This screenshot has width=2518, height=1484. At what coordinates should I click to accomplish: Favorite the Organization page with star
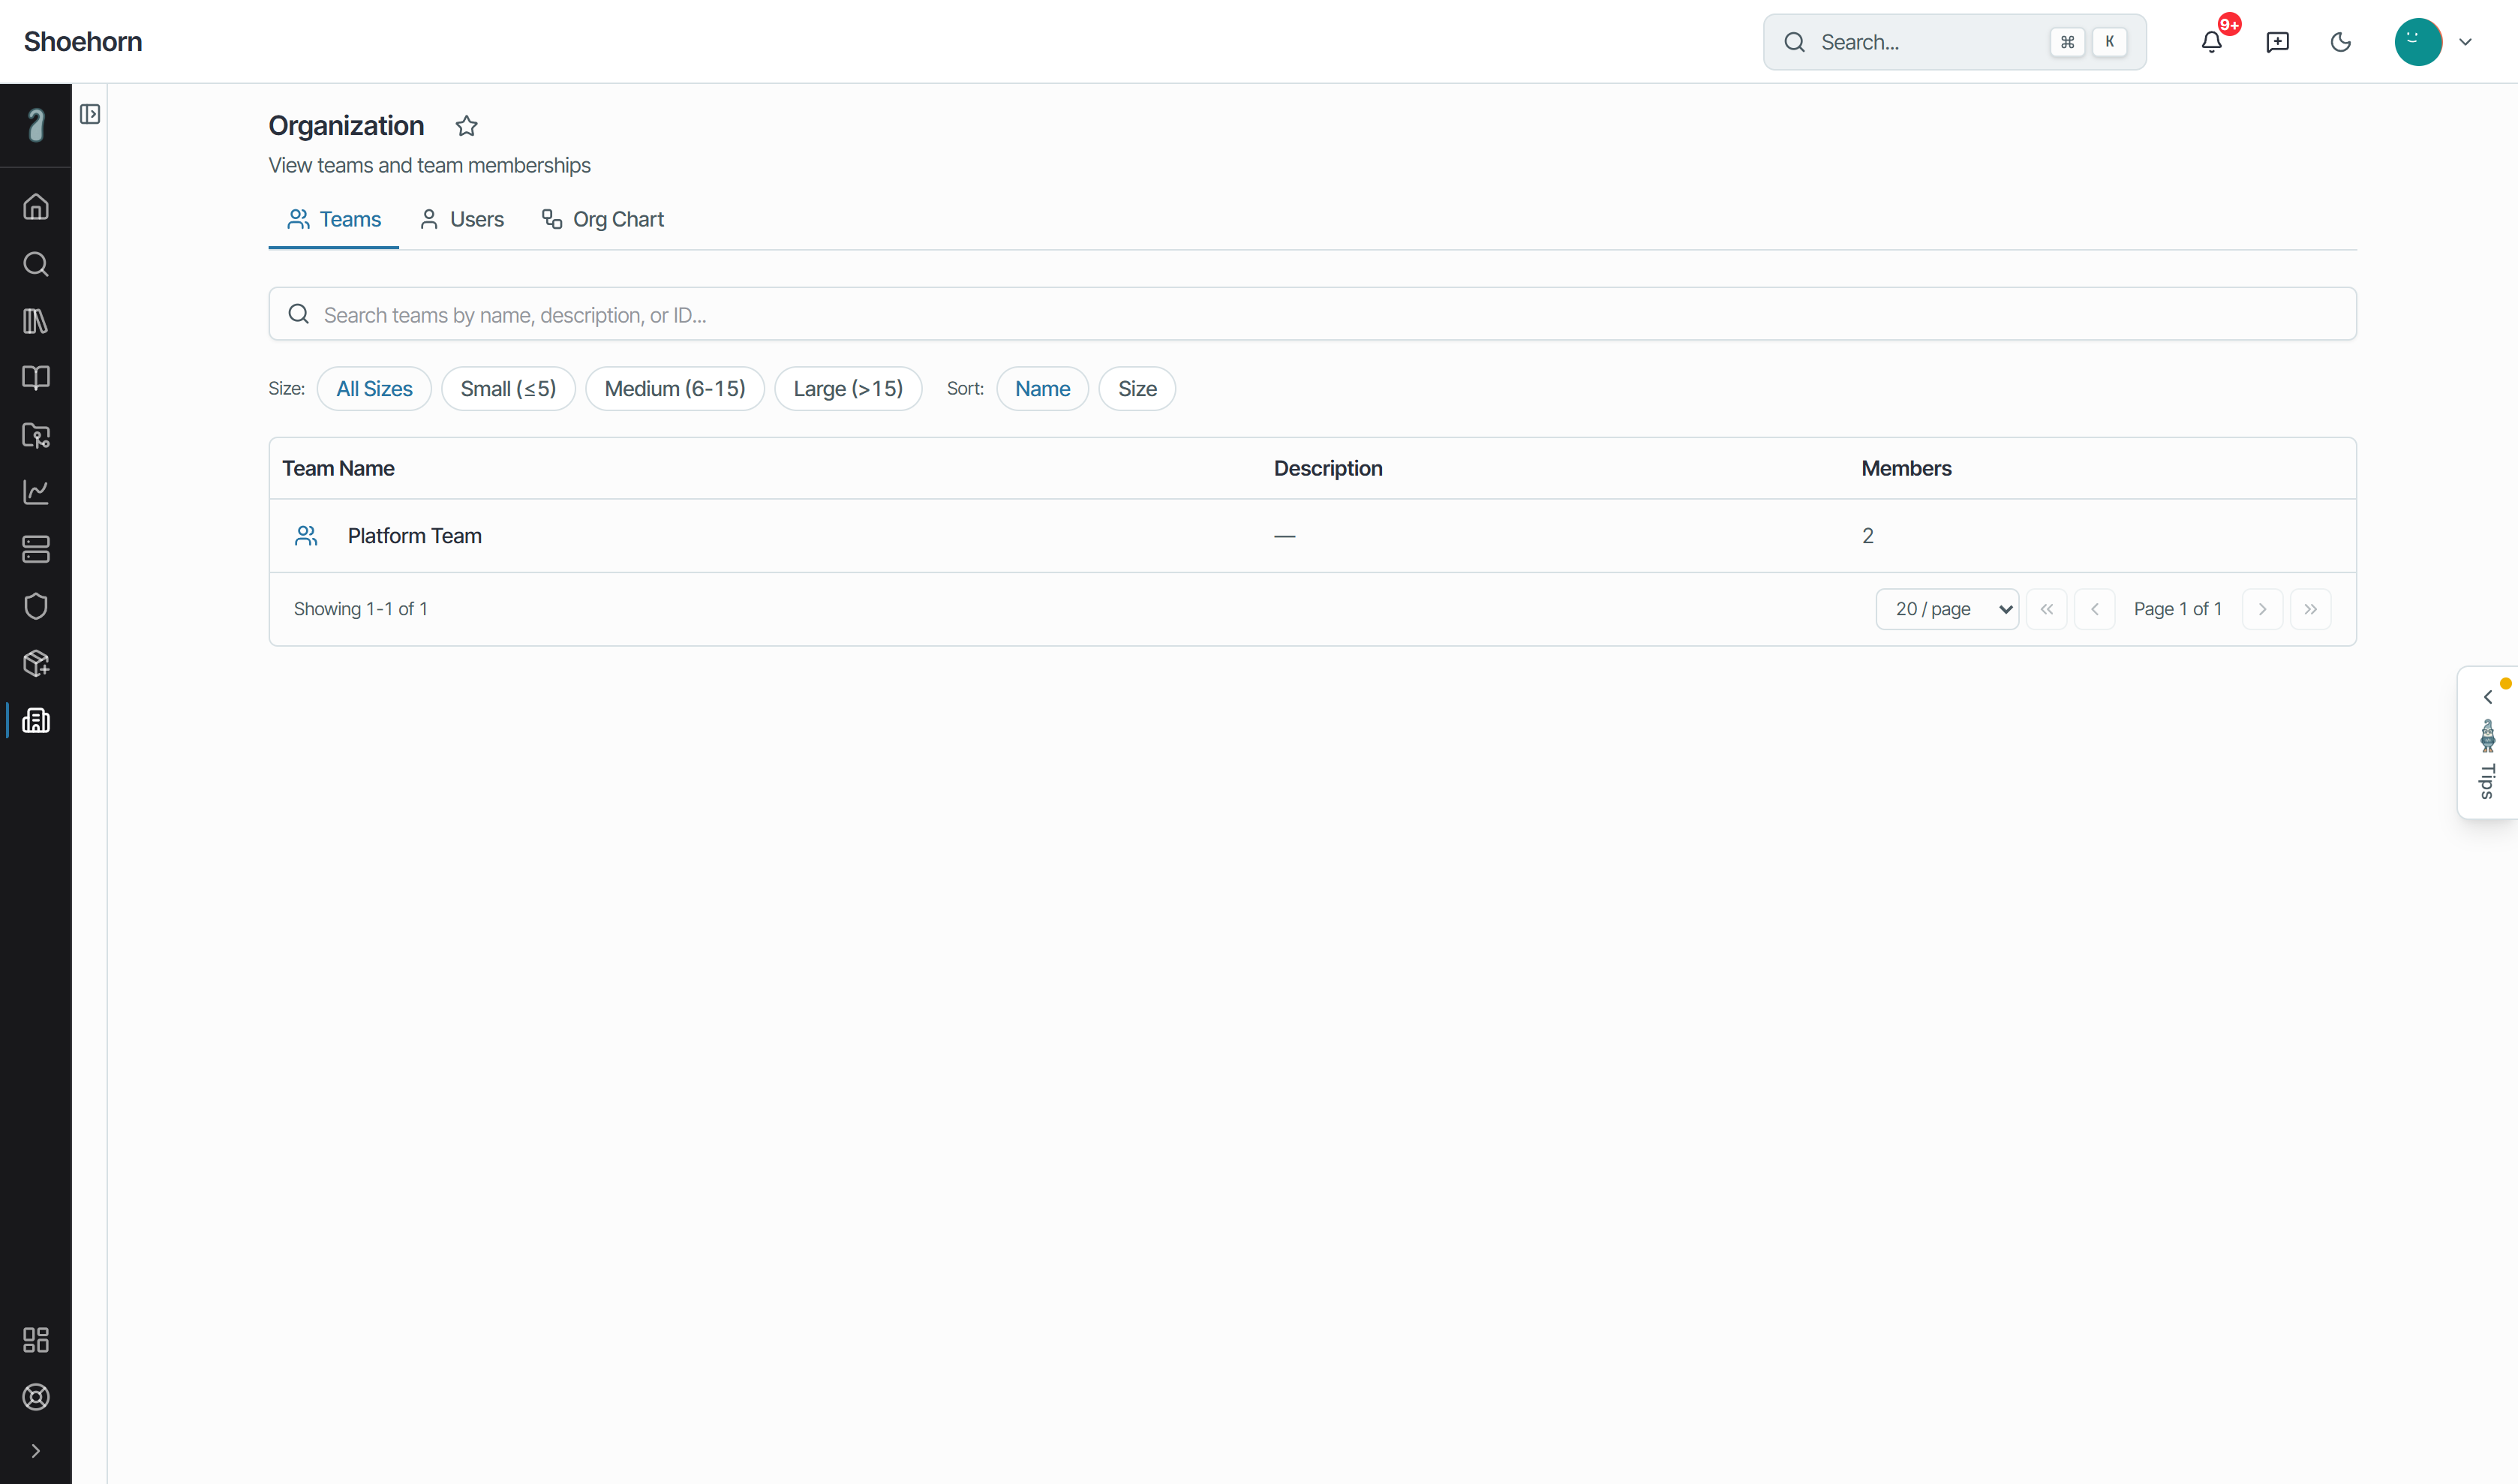click(466, 126)
